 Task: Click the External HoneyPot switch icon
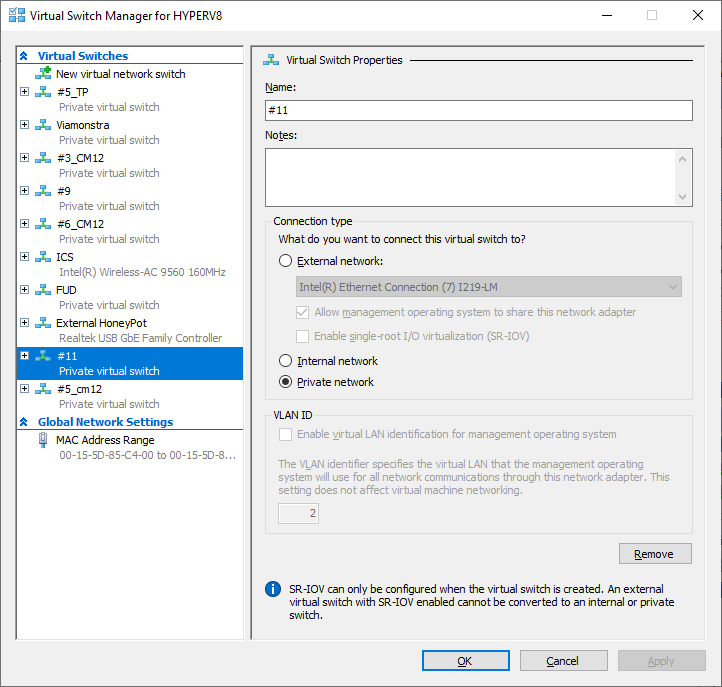[43, 323]
